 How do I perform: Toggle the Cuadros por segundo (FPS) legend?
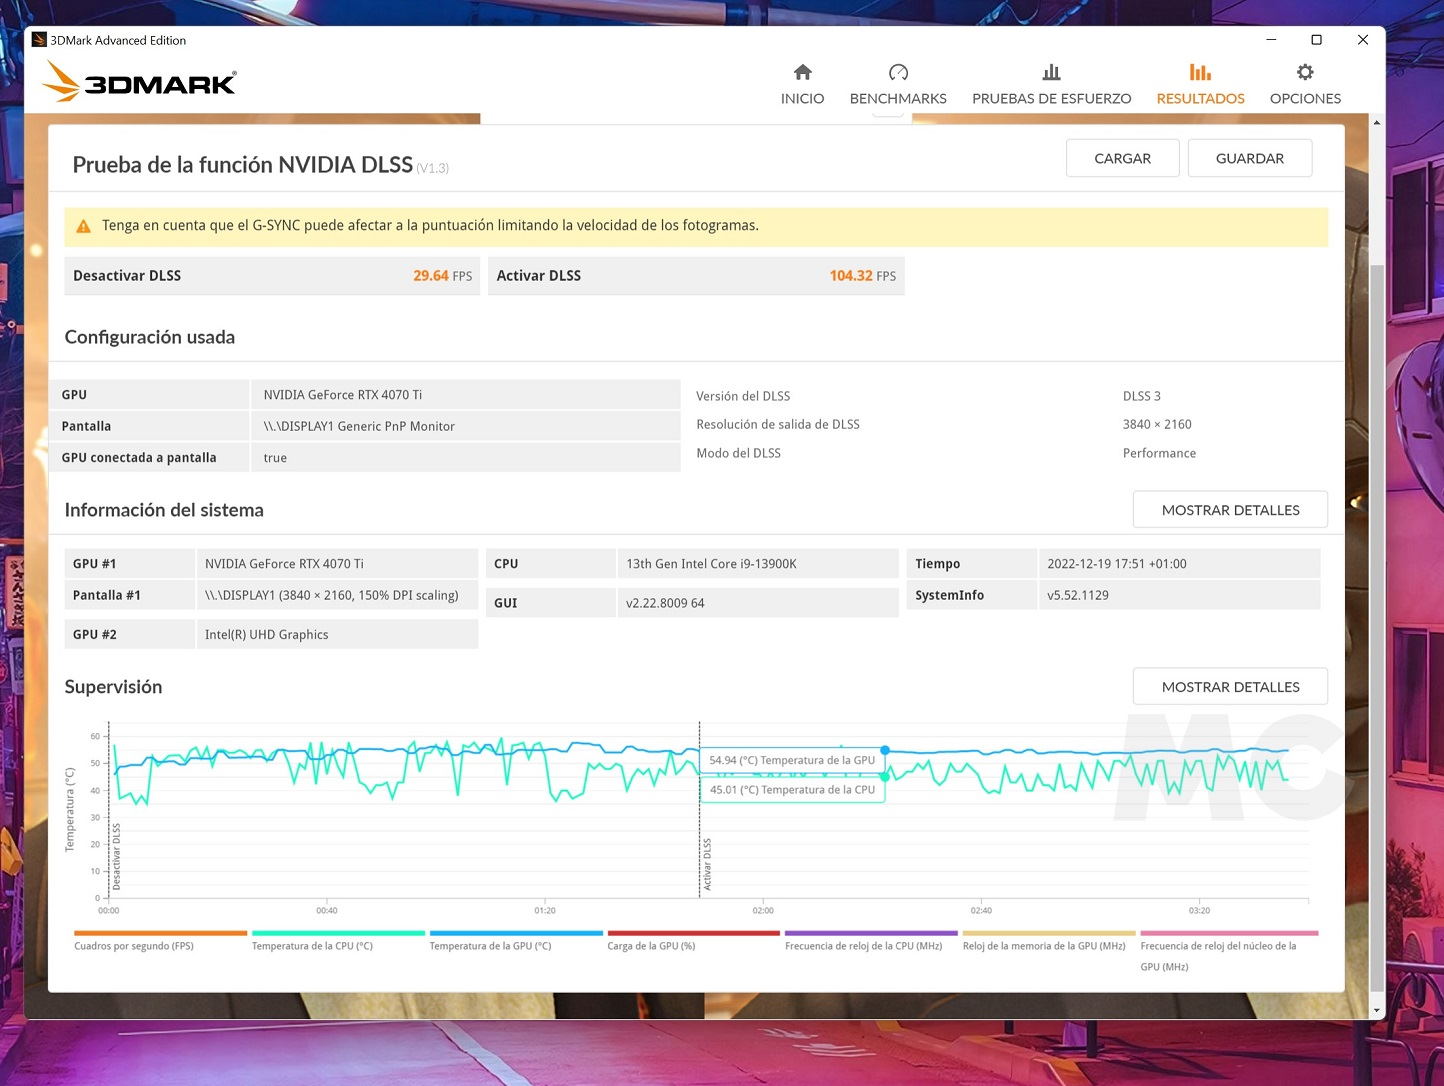[x=134, y=946]
